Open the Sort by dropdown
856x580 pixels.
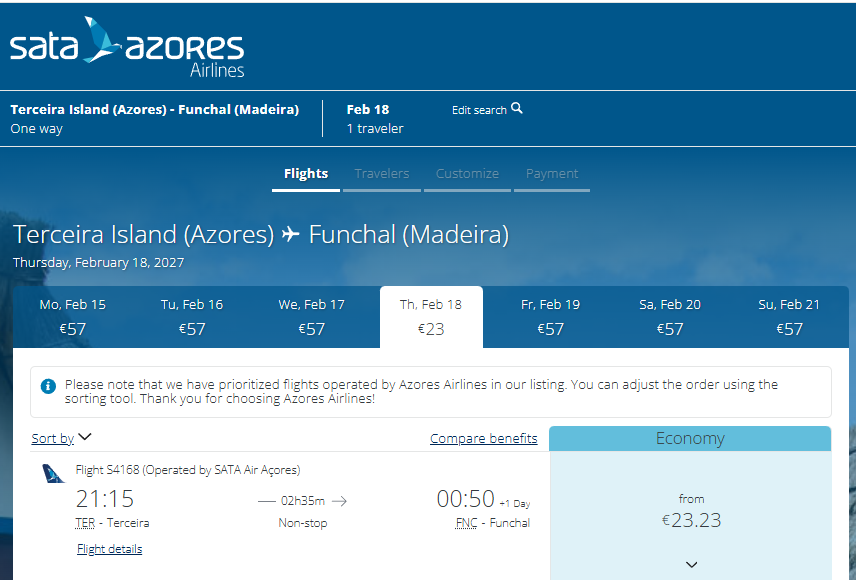click(61, 438)
